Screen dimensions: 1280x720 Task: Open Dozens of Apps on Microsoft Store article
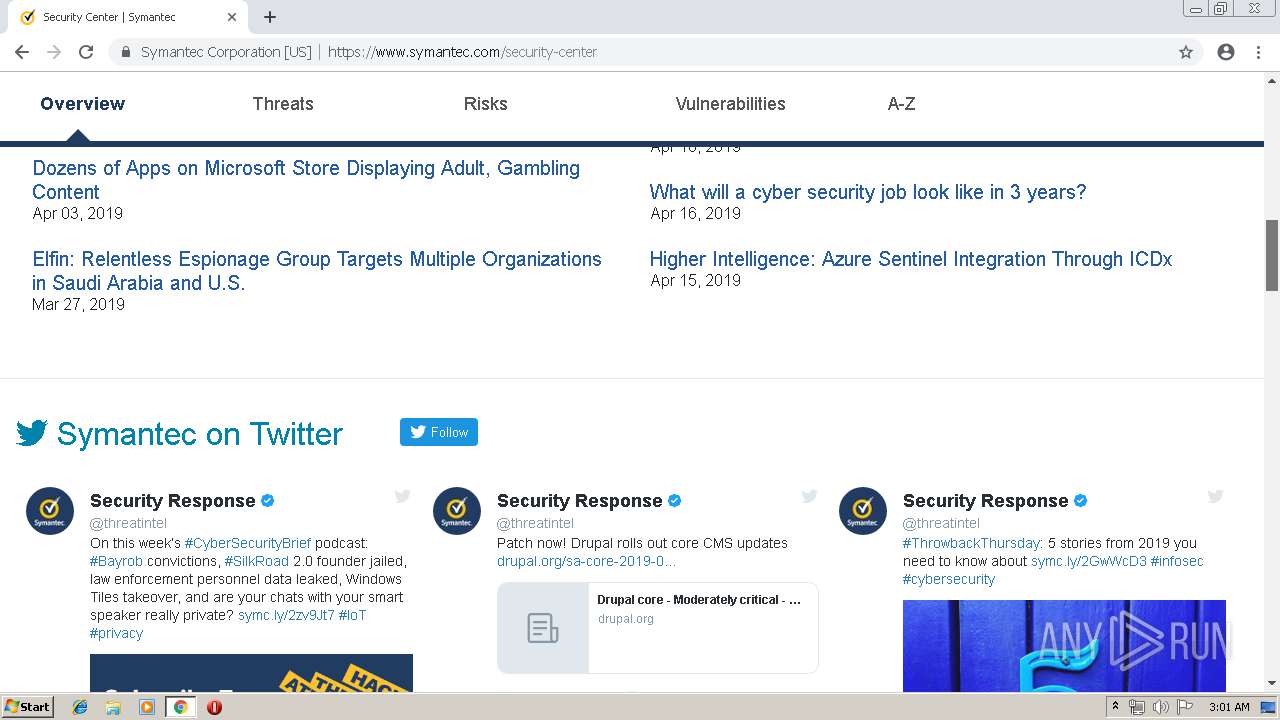pyautogui.click(x=306, y=180)
